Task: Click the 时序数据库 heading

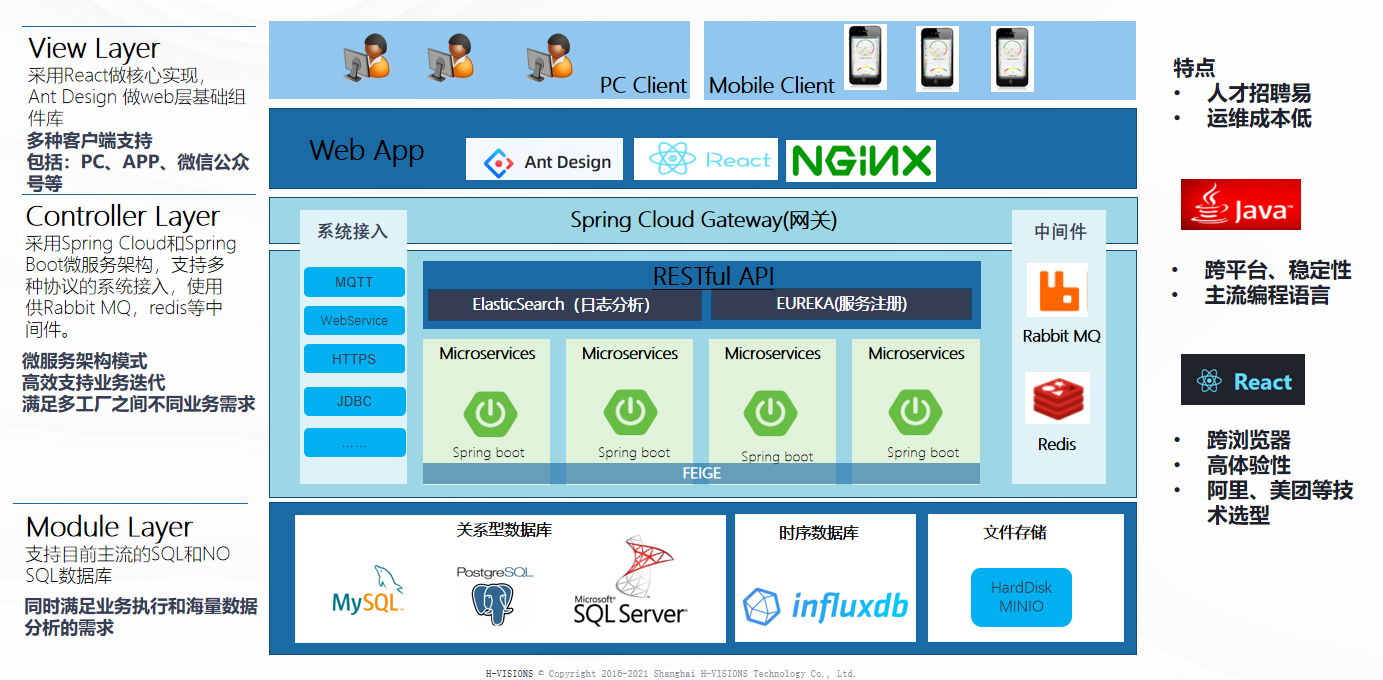Action: pyautogui.click(x=819, y=533)
